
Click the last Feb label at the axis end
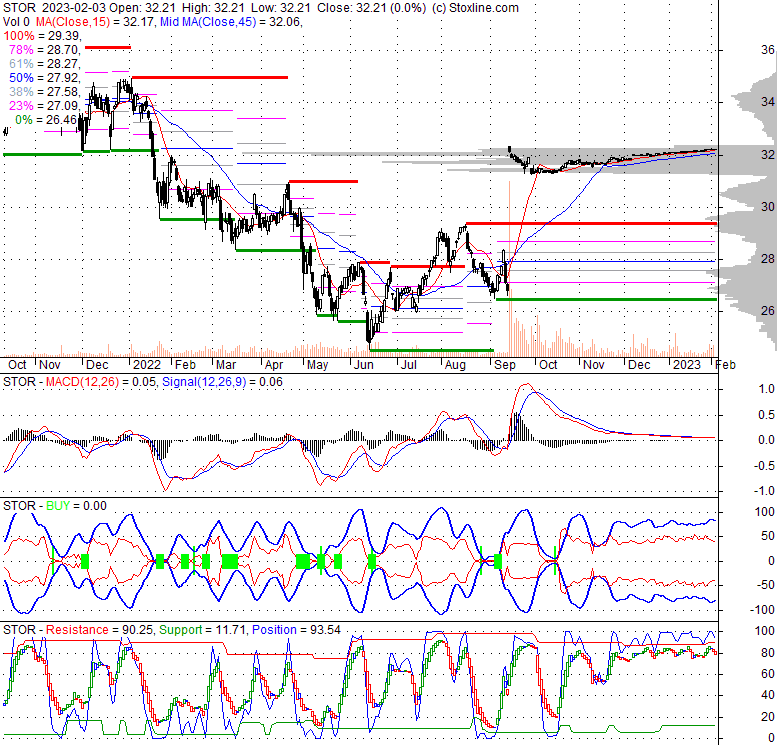[725, 365]
